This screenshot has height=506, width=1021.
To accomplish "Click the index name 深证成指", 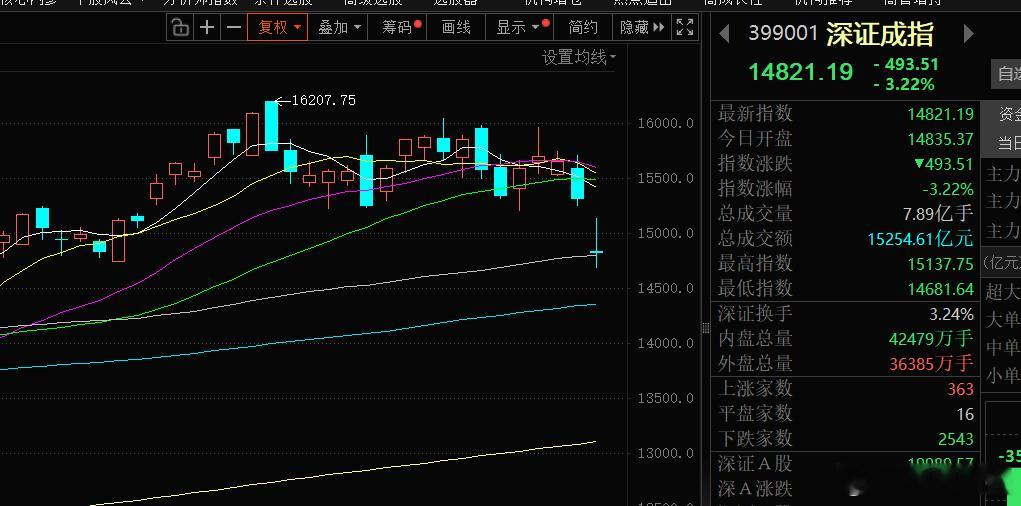I will [x=880, y=35].
